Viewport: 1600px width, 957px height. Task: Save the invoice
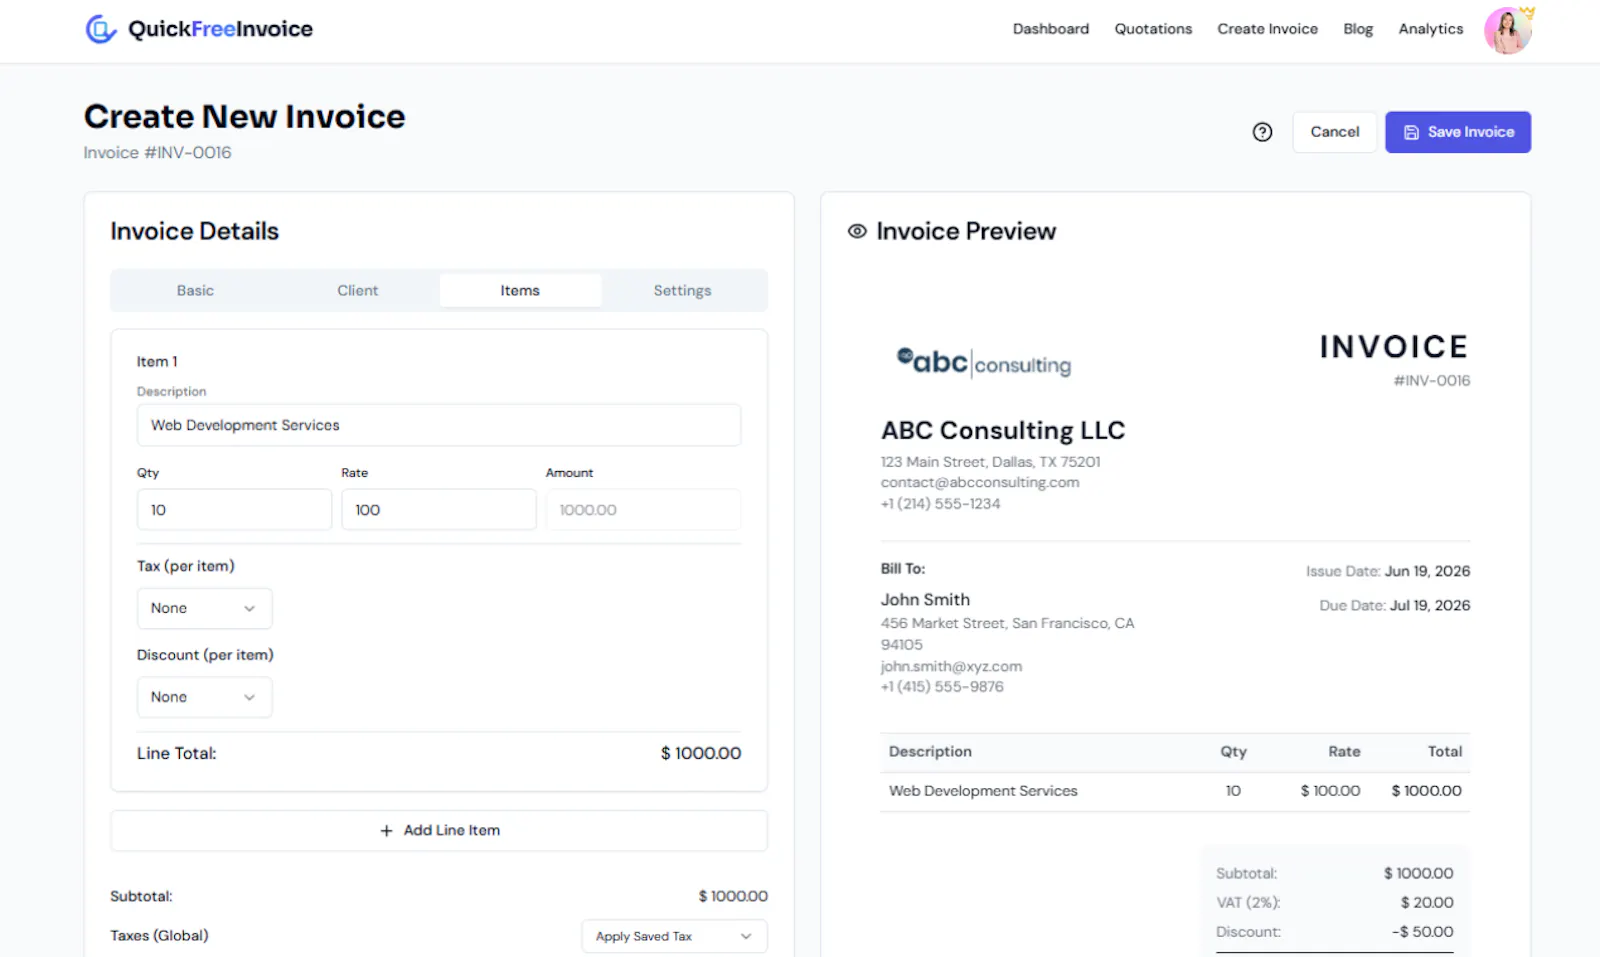1457,132
